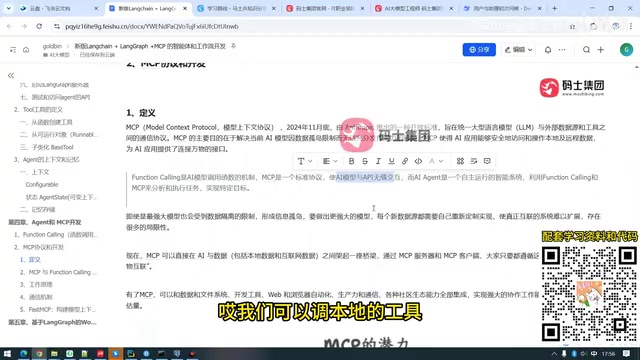
Task: Go back in browser history
Action: tap(9, 26)
